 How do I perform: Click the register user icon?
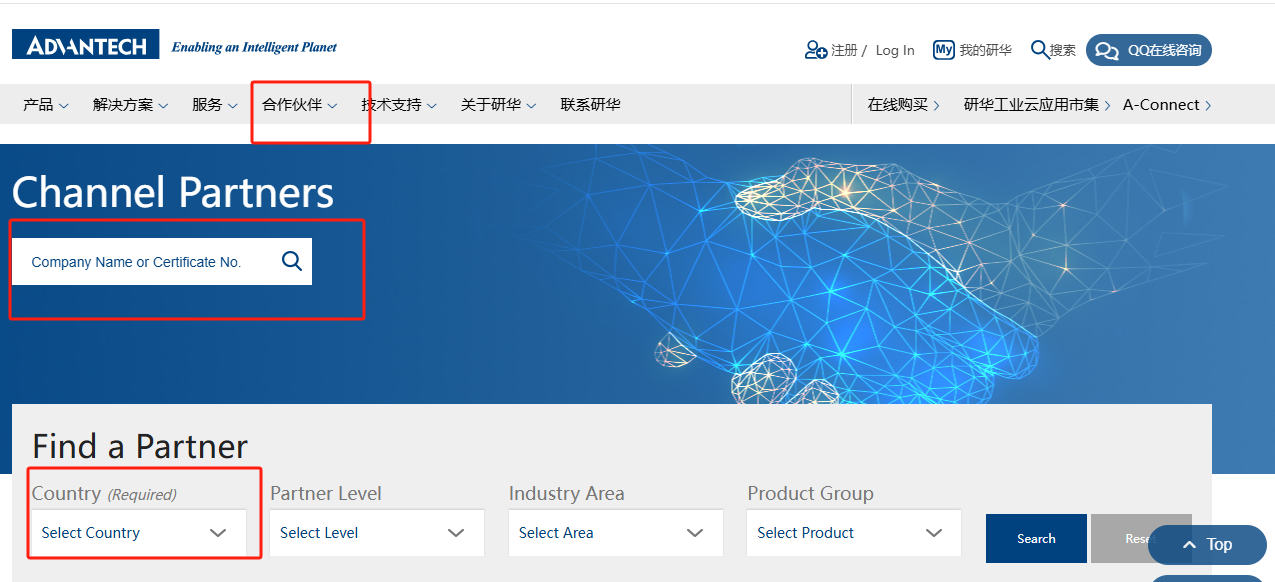point(815,50)
